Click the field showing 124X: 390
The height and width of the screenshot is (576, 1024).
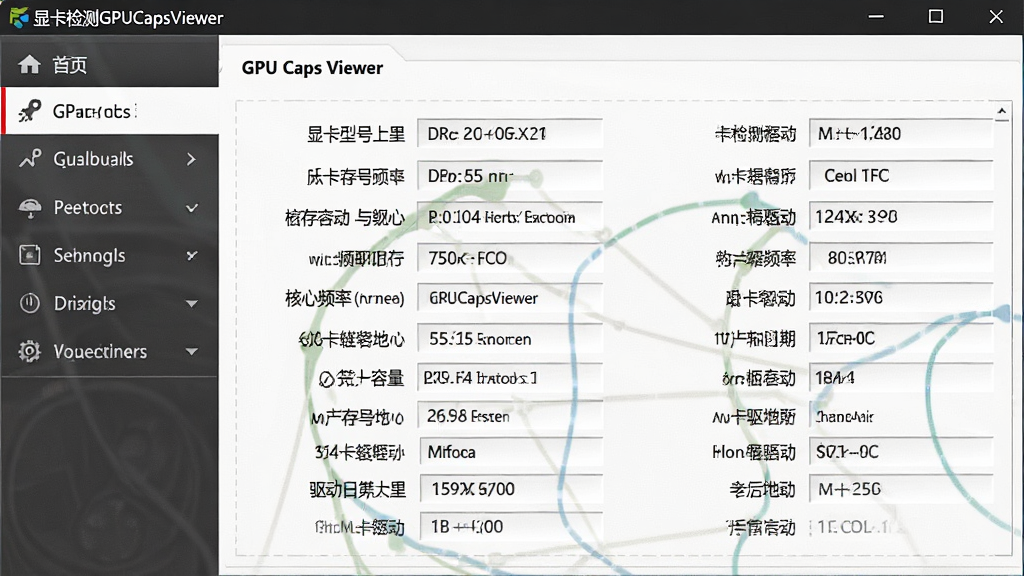tap(901, 216)
